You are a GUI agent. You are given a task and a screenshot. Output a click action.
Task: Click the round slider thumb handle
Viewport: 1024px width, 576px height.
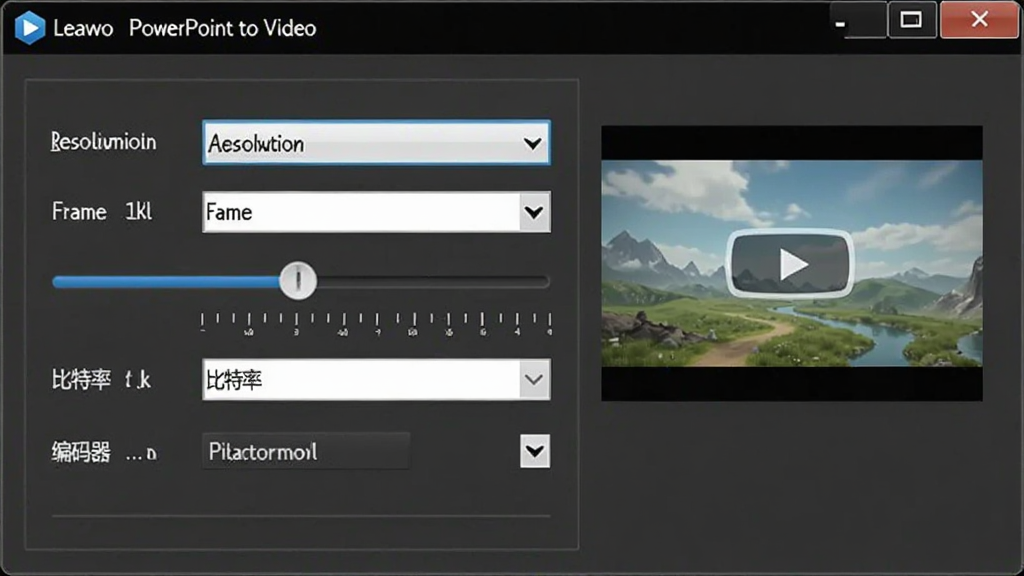tap(298, 281)
